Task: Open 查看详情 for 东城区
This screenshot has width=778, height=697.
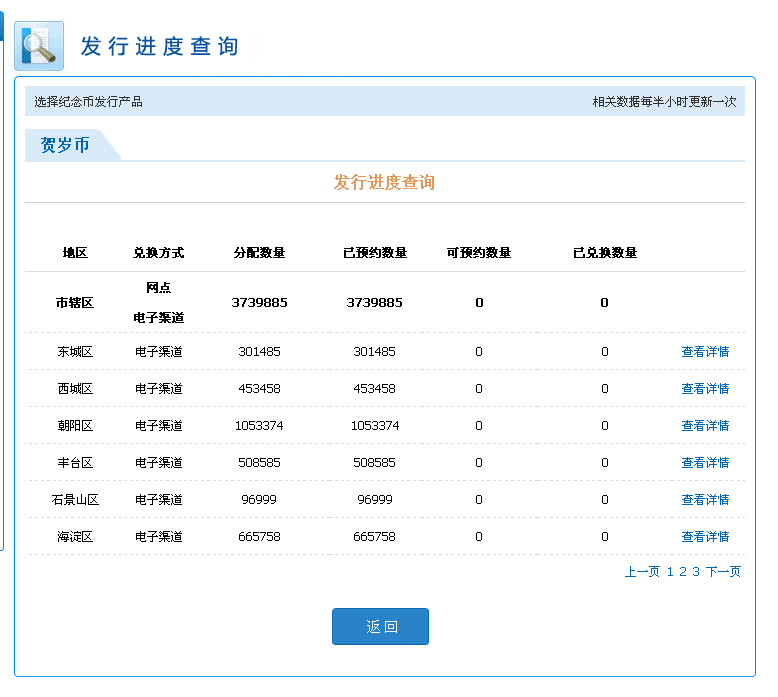Action: tap(705, 352)
